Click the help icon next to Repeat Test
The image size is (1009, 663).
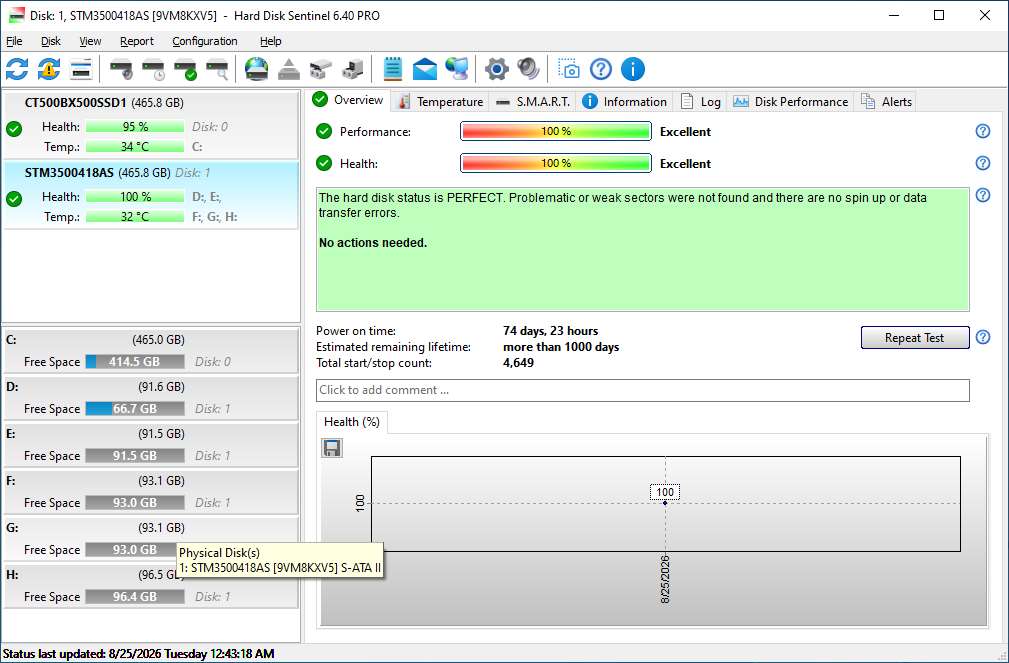coord(983,337)
